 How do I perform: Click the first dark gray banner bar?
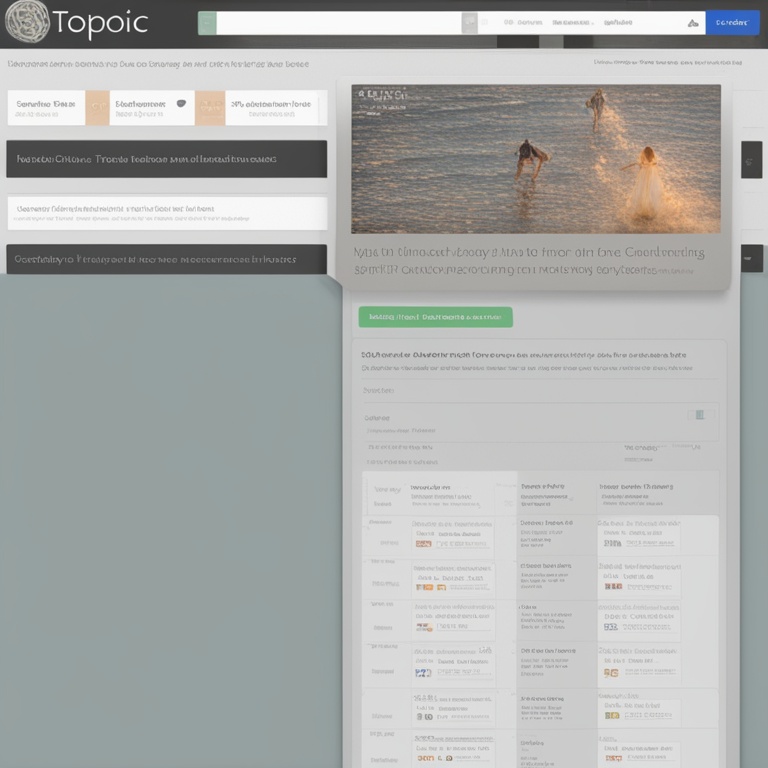166,159
